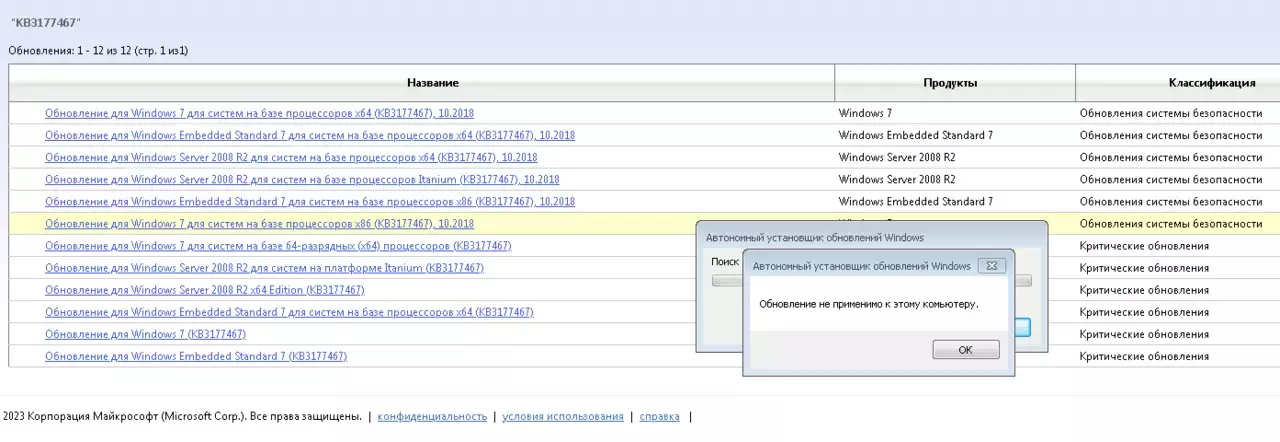Sort by Продукты column header

coord(950,83)
